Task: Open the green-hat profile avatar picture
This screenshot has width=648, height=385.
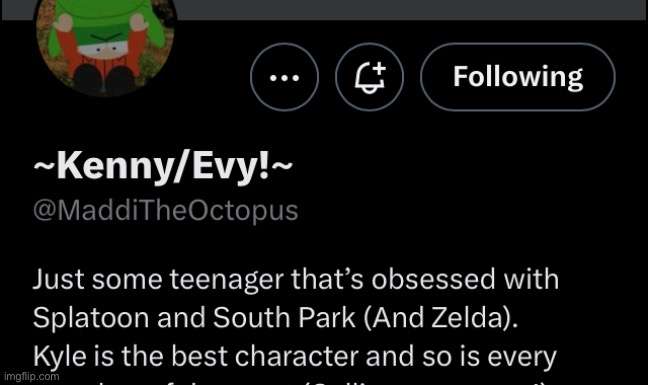Action: click(x=105, y=45)
